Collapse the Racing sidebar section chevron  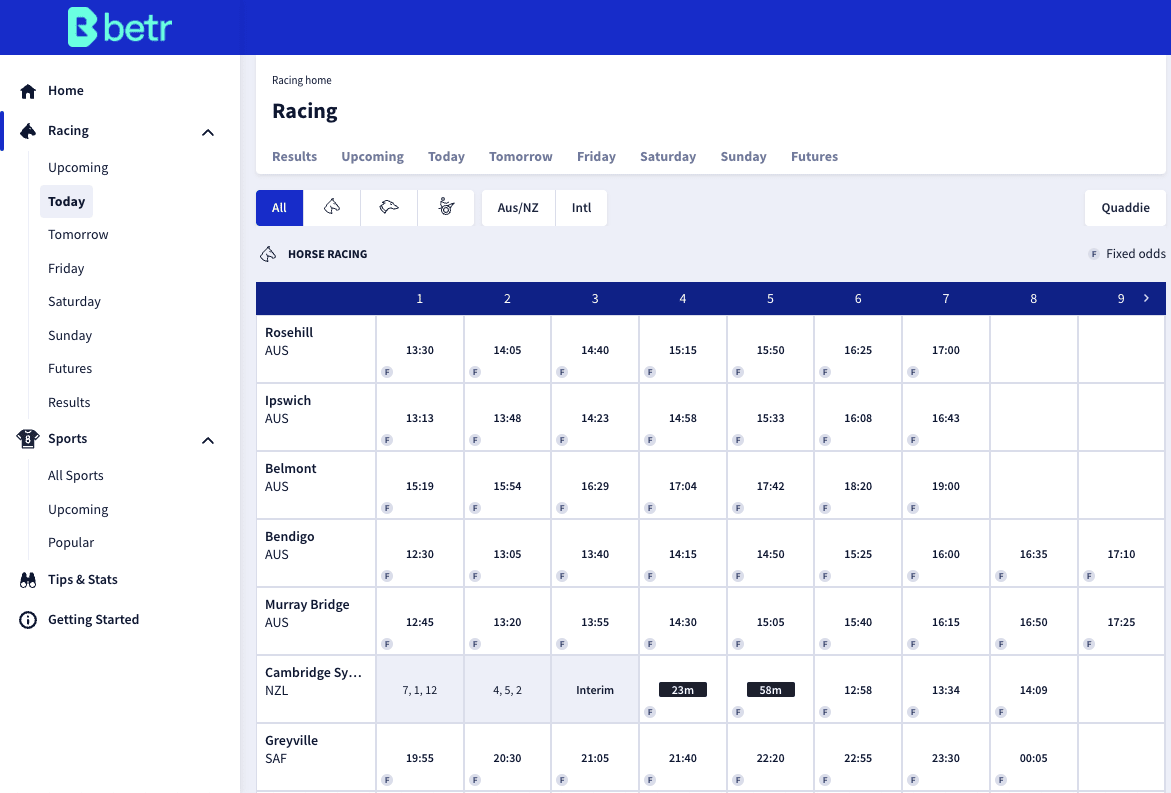click(208, 132)
